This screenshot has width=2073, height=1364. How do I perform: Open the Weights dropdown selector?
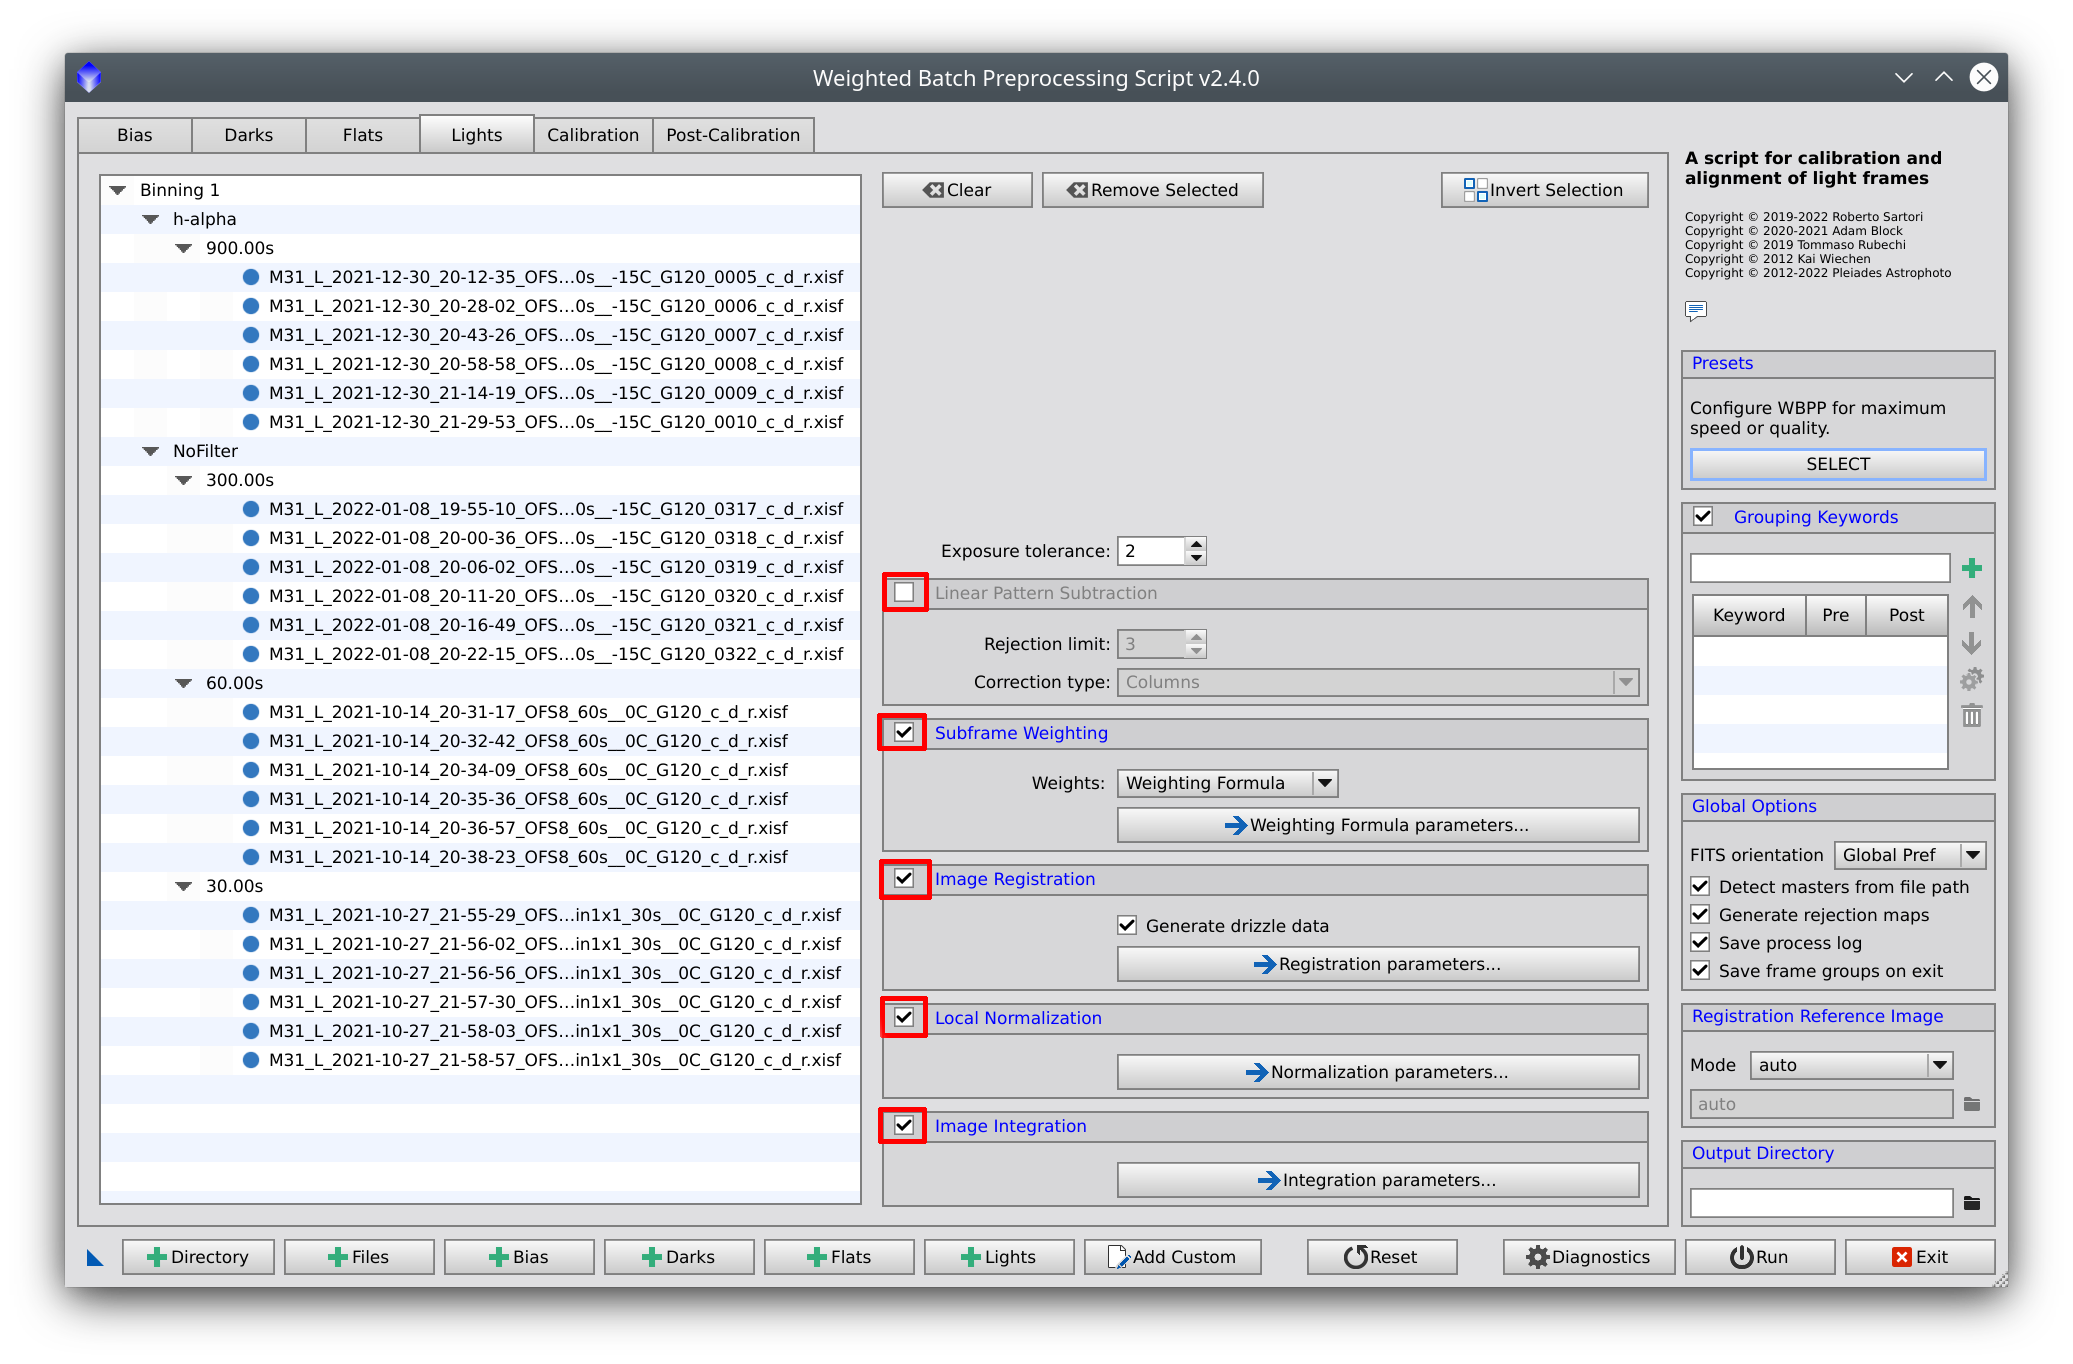point(1227,784)
